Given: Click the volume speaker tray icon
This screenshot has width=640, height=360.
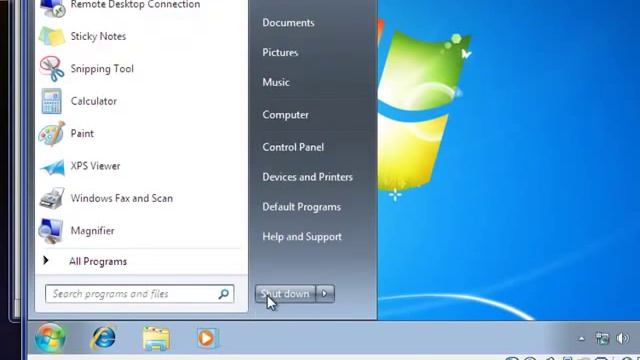Looking at the screenshot, I should coord(622,338).
